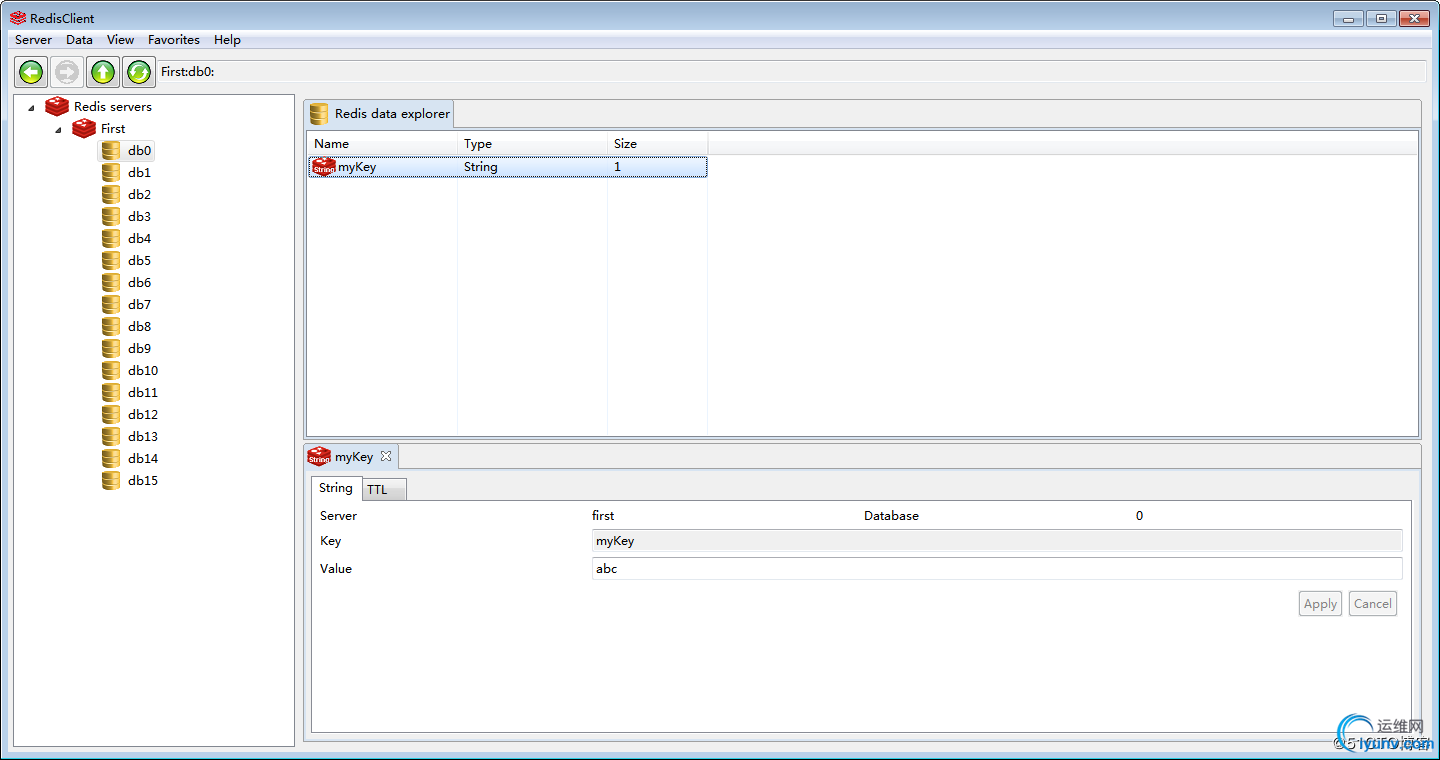Select the First server label
The image size is (1440, 760).
[x=113, y=129]
